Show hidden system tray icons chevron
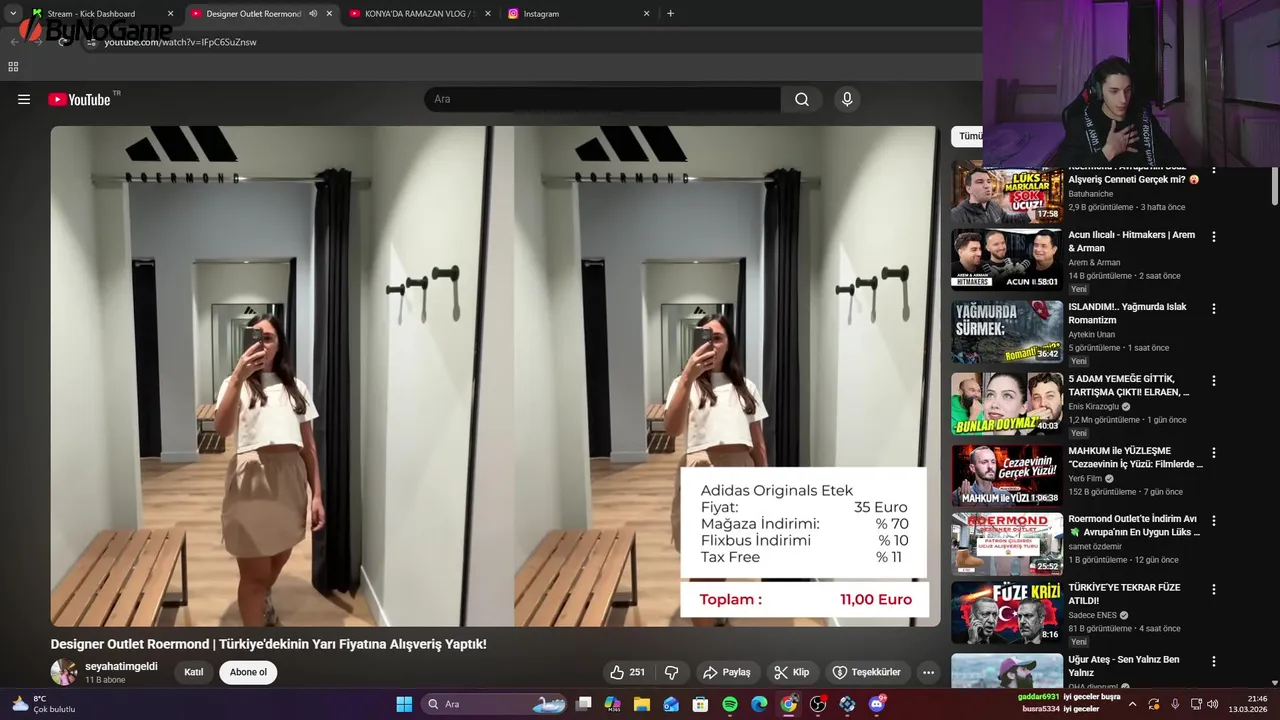The height and width of the screenshot is (720, 1280). tap(1131, 704)
